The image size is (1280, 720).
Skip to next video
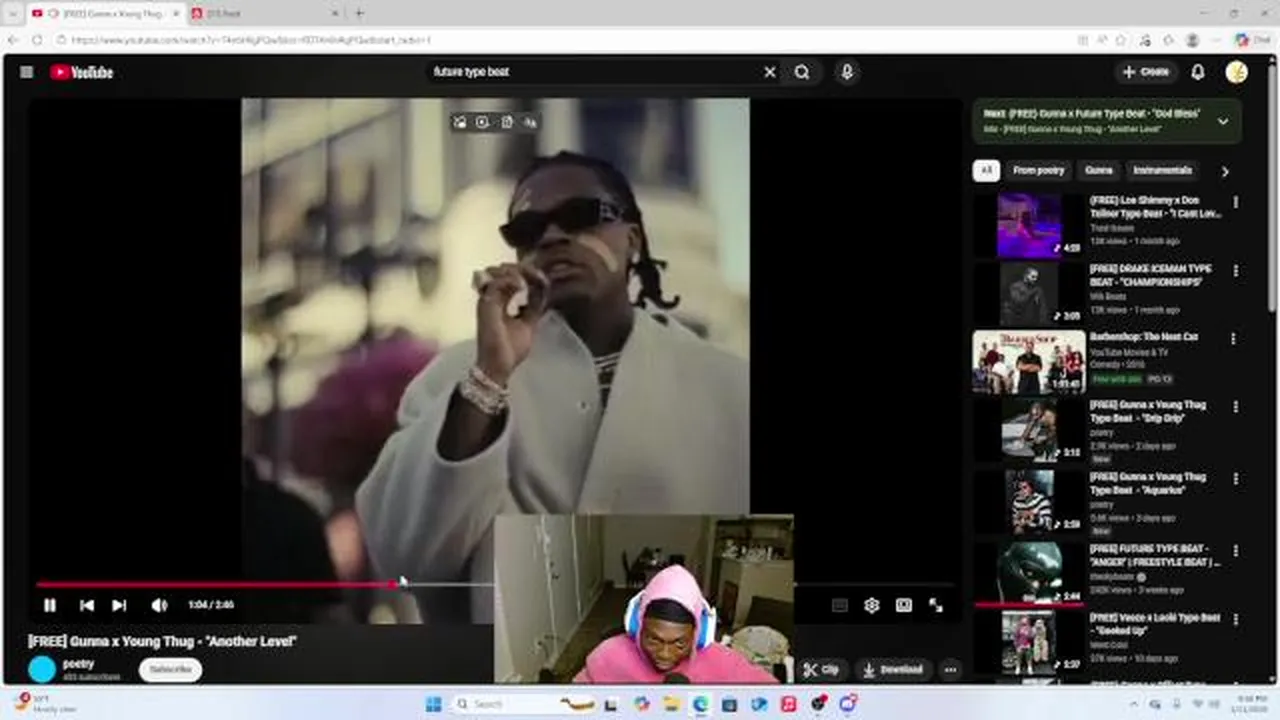coord(119,605)
